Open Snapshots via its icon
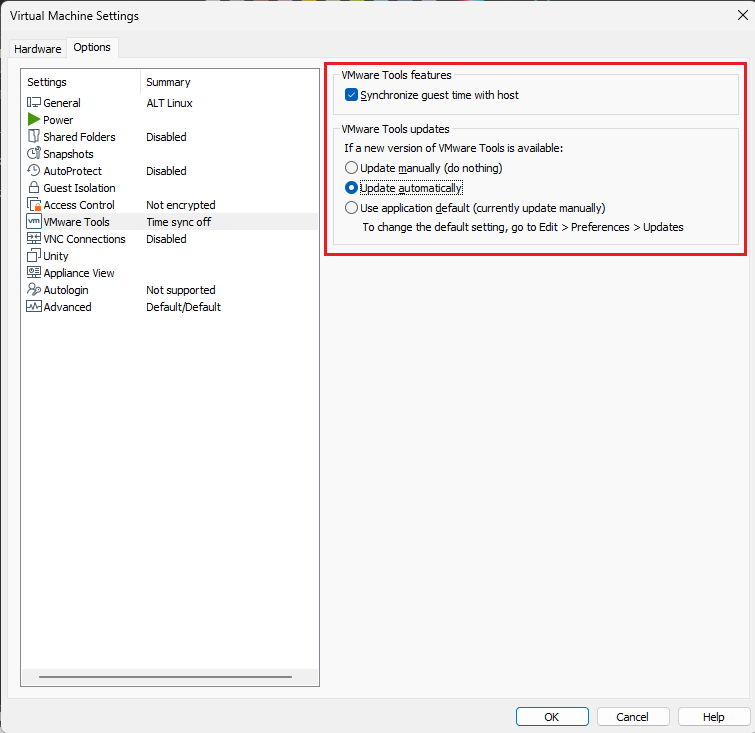Viewport: 755px width, 733px height. [34, 154]
